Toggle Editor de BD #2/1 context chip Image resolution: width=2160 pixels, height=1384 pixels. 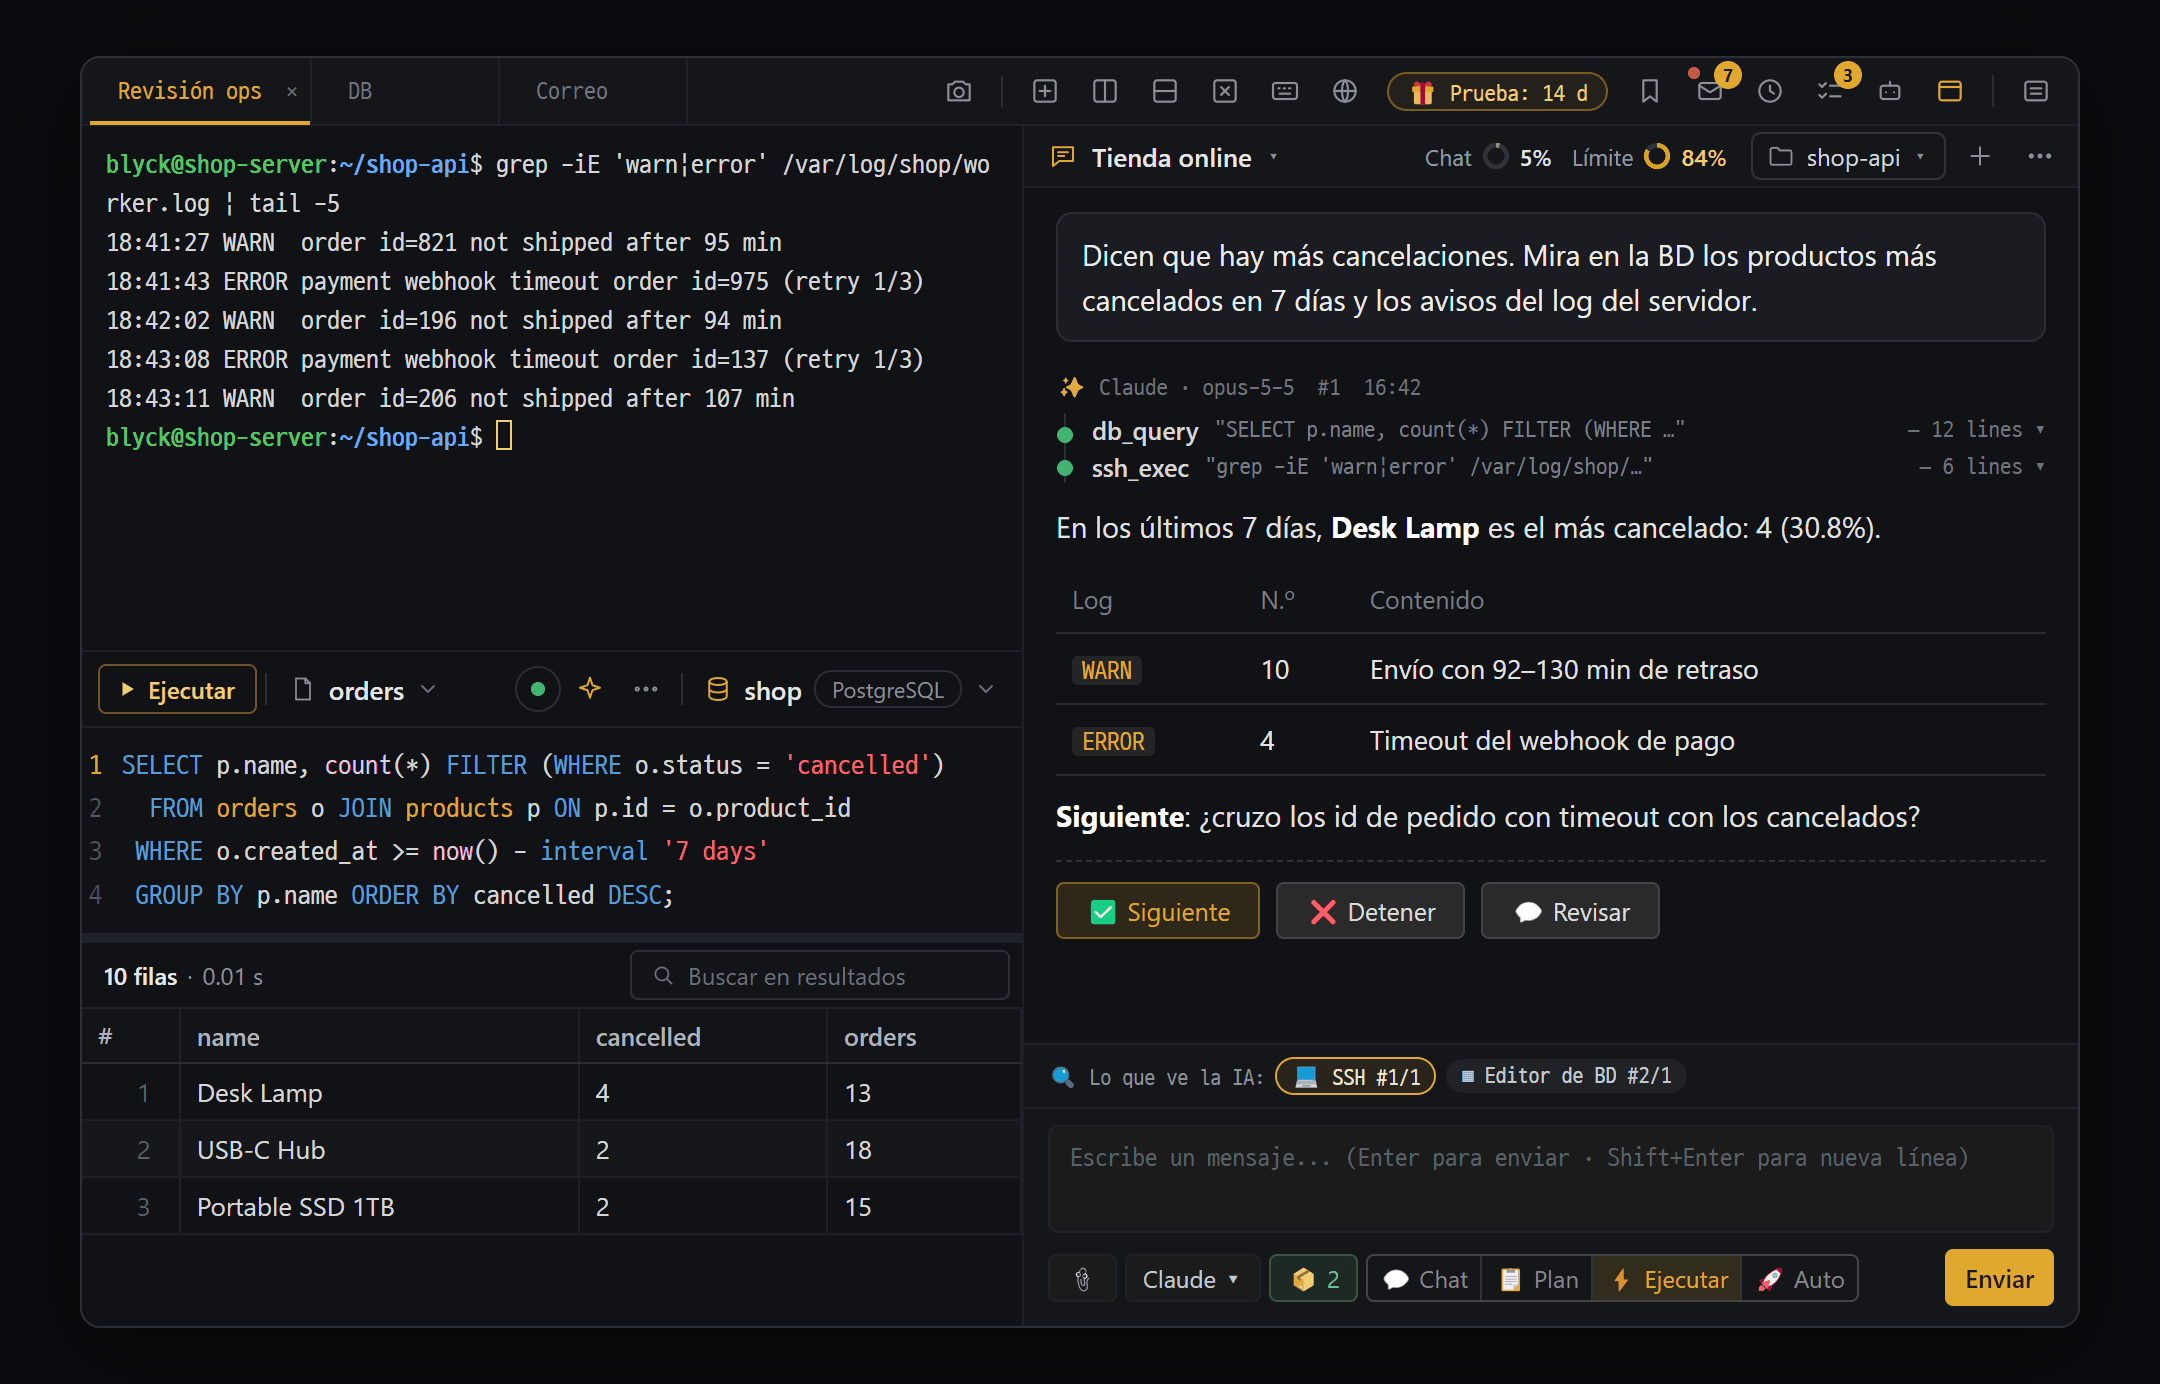[x=1565, y=1076]
